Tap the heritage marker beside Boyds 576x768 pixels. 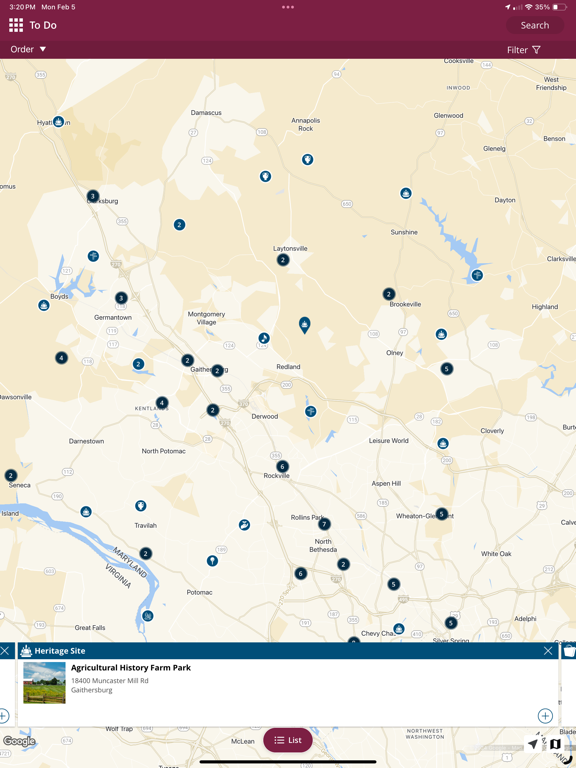(x=44, y=305)
